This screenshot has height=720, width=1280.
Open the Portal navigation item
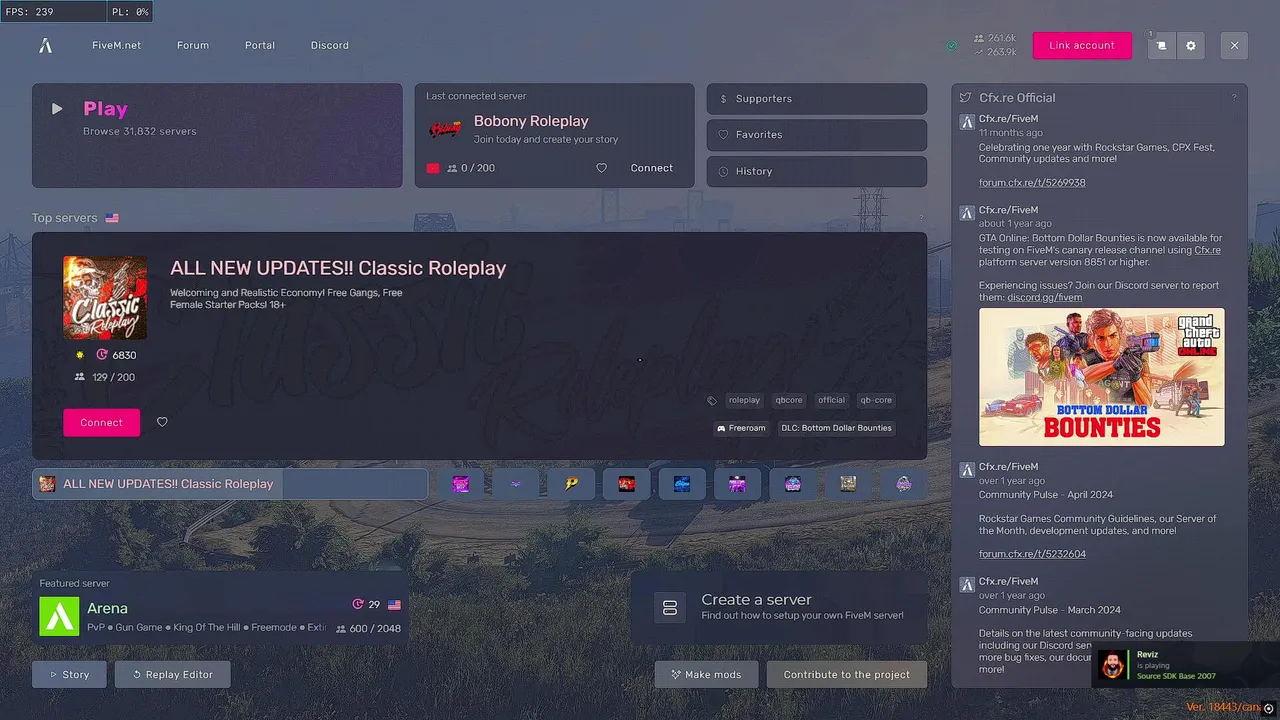(260, 45)
